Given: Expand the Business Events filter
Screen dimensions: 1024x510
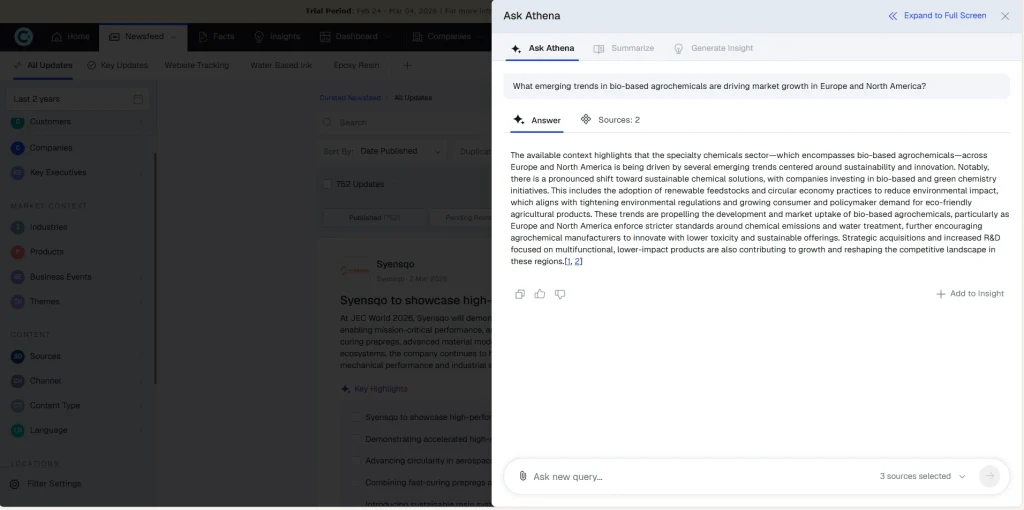Looking at the screenshot, I should pos(77,277).
